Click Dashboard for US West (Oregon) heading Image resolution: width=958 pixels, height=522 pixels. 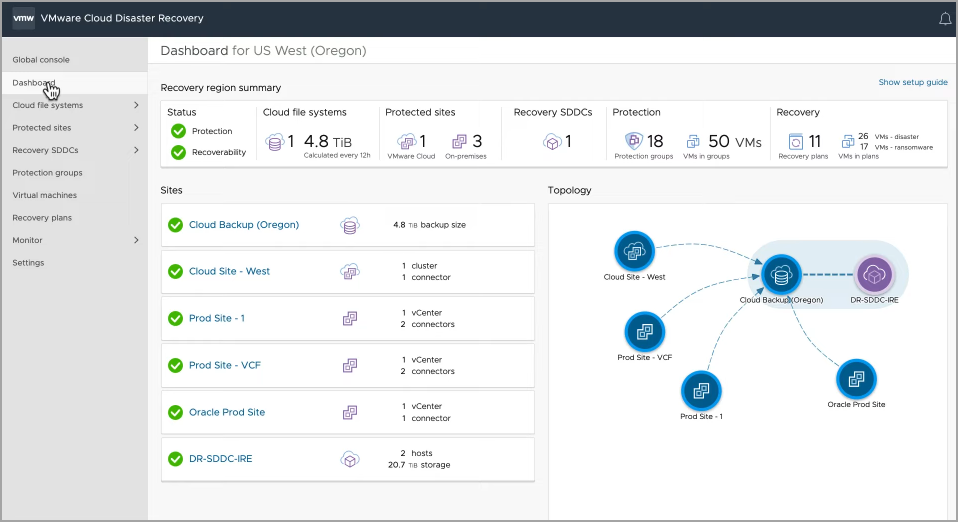tap(263, 51)
